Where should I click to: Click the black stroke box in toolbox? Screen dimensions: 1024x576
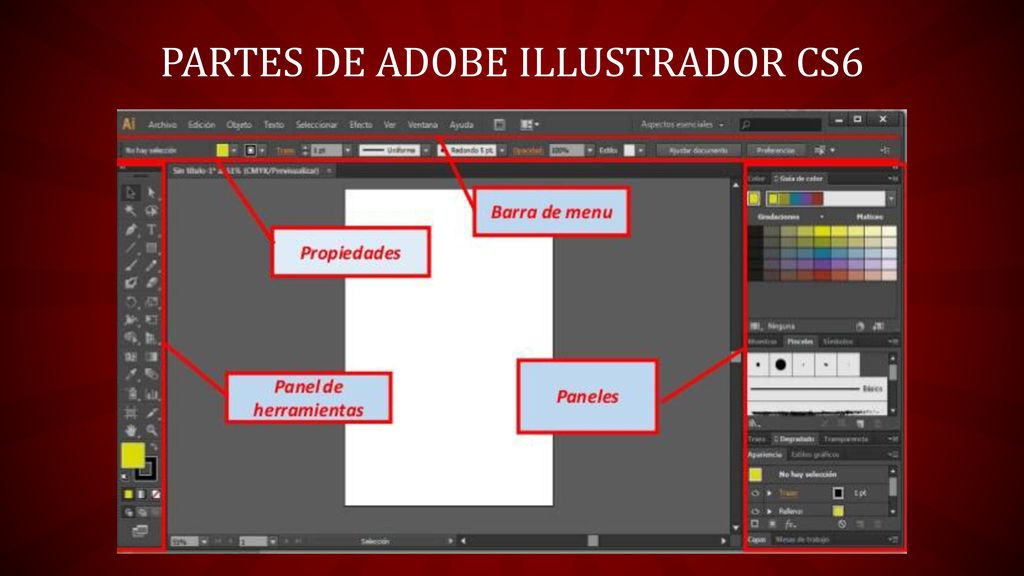tap(147, 468)
